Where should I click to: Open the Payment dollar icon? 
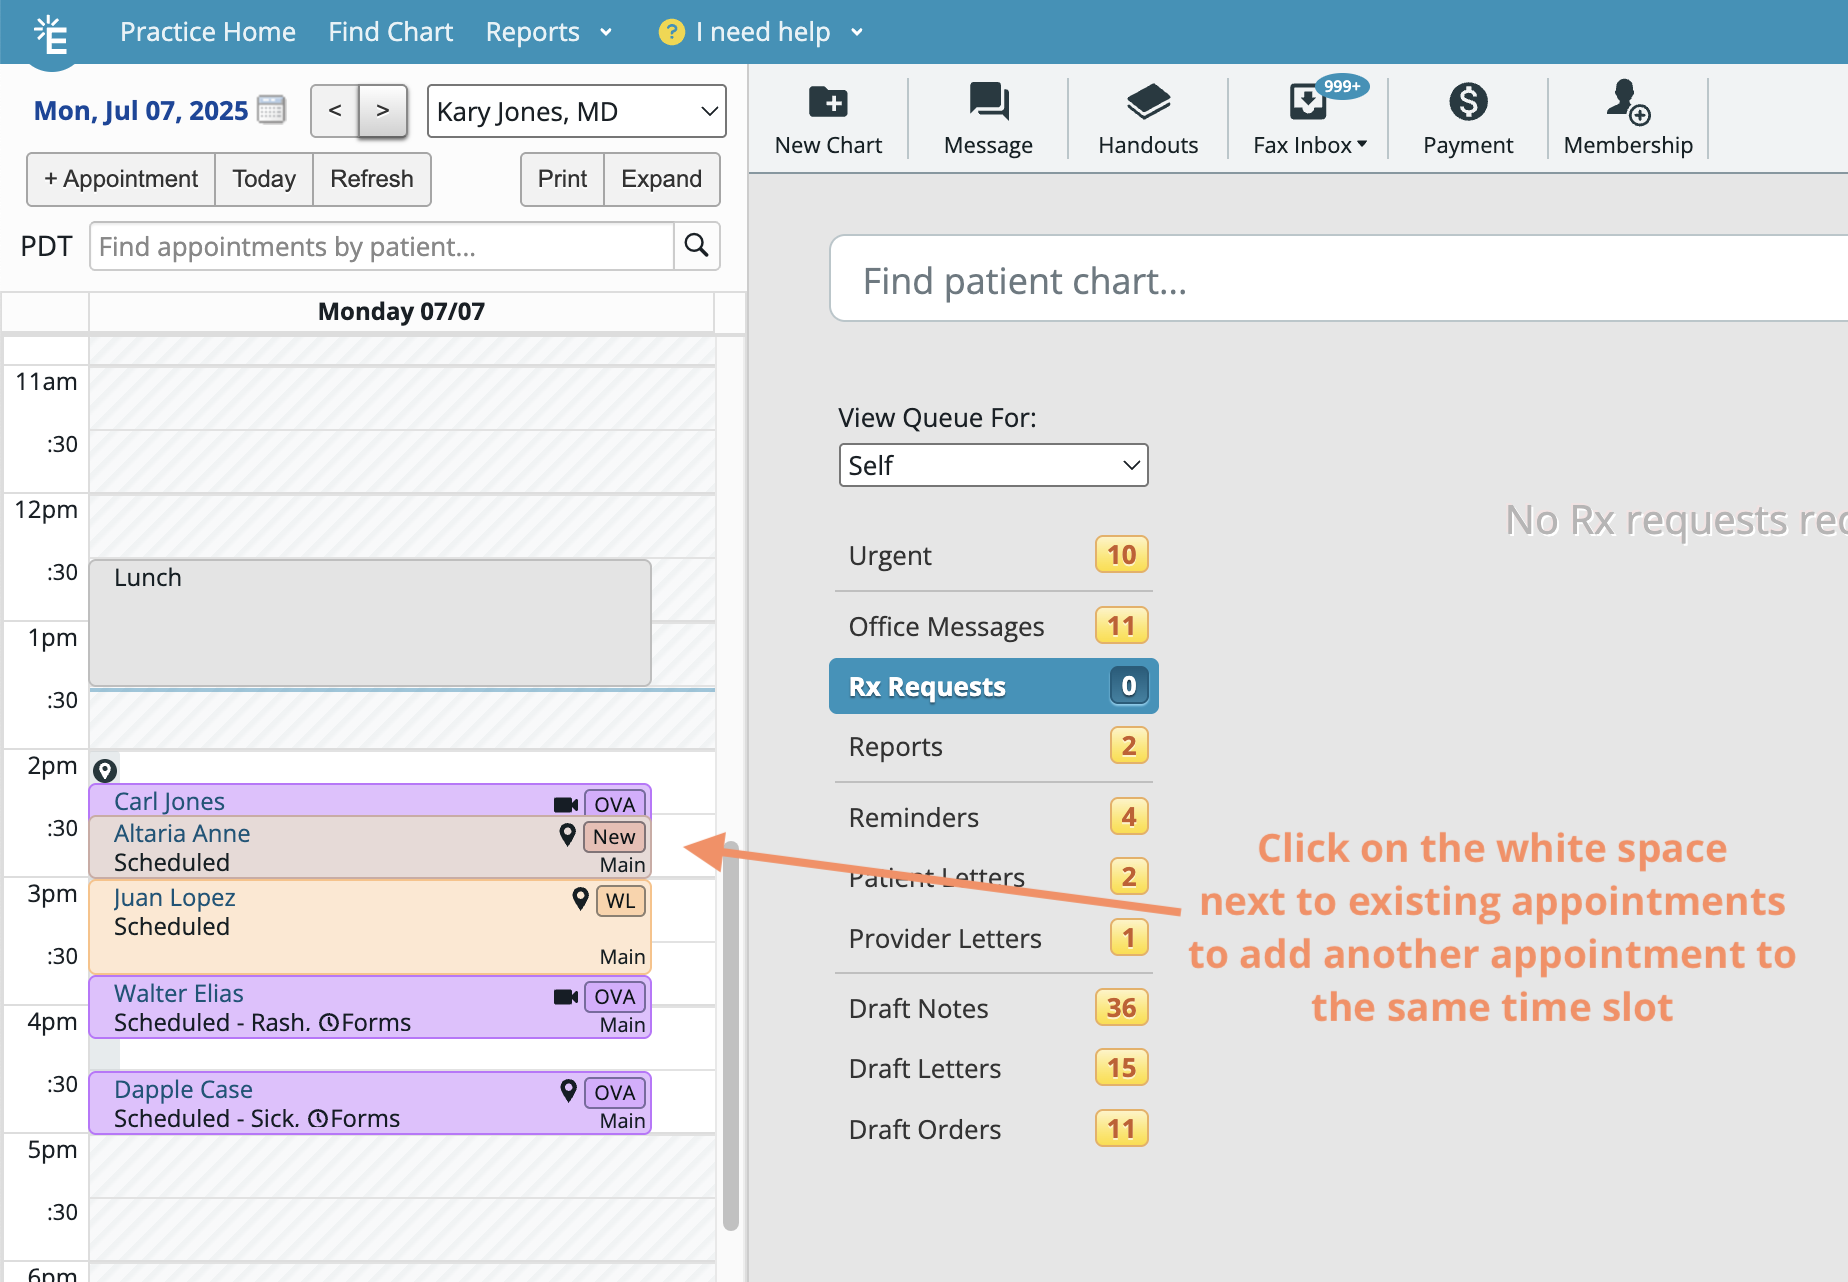pos(1467,102)
